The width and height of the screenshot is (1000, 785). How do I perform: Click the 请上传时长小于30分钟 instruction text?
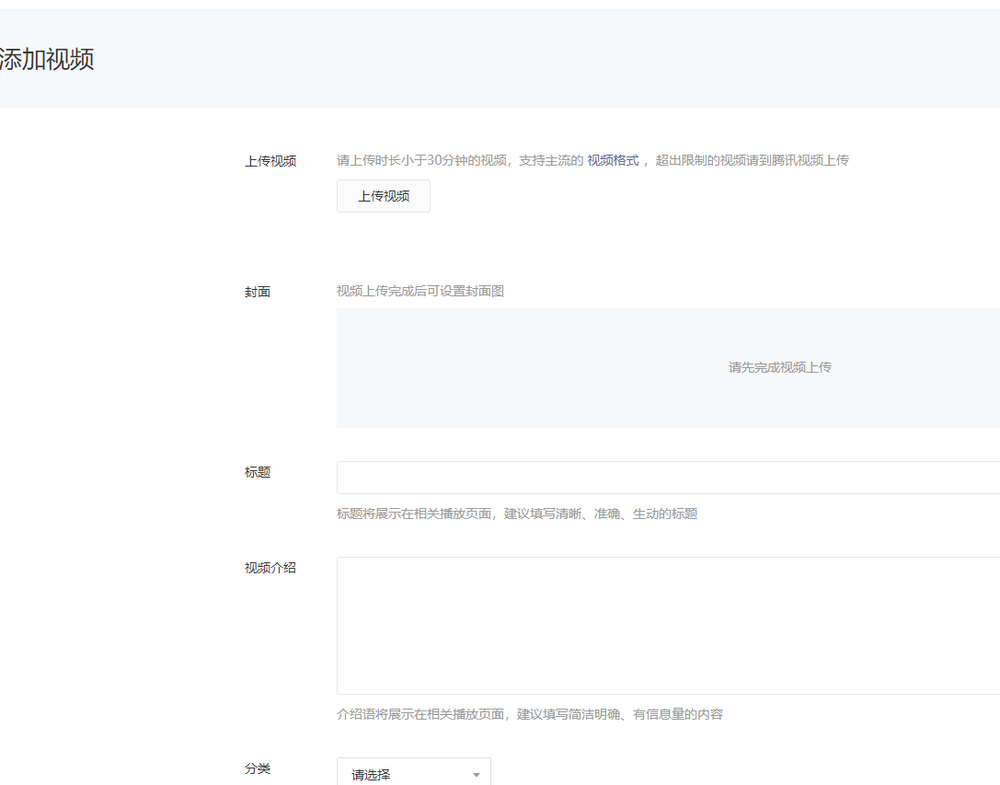(x=592, y=161)
